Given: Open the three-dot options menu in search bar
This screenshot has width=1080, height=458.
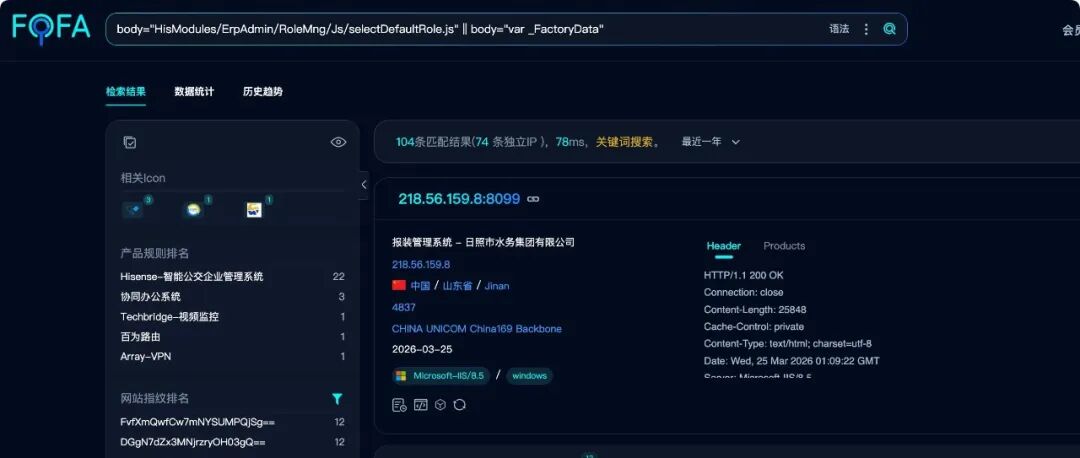Looking at the screenshot, I should pyautogui.click(x=866, y=29).
